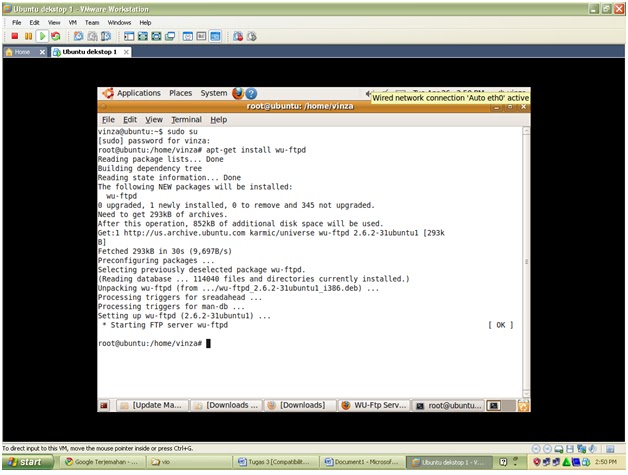
Task: Click the Unity mode toolbar icon
Action: point(170,36)
